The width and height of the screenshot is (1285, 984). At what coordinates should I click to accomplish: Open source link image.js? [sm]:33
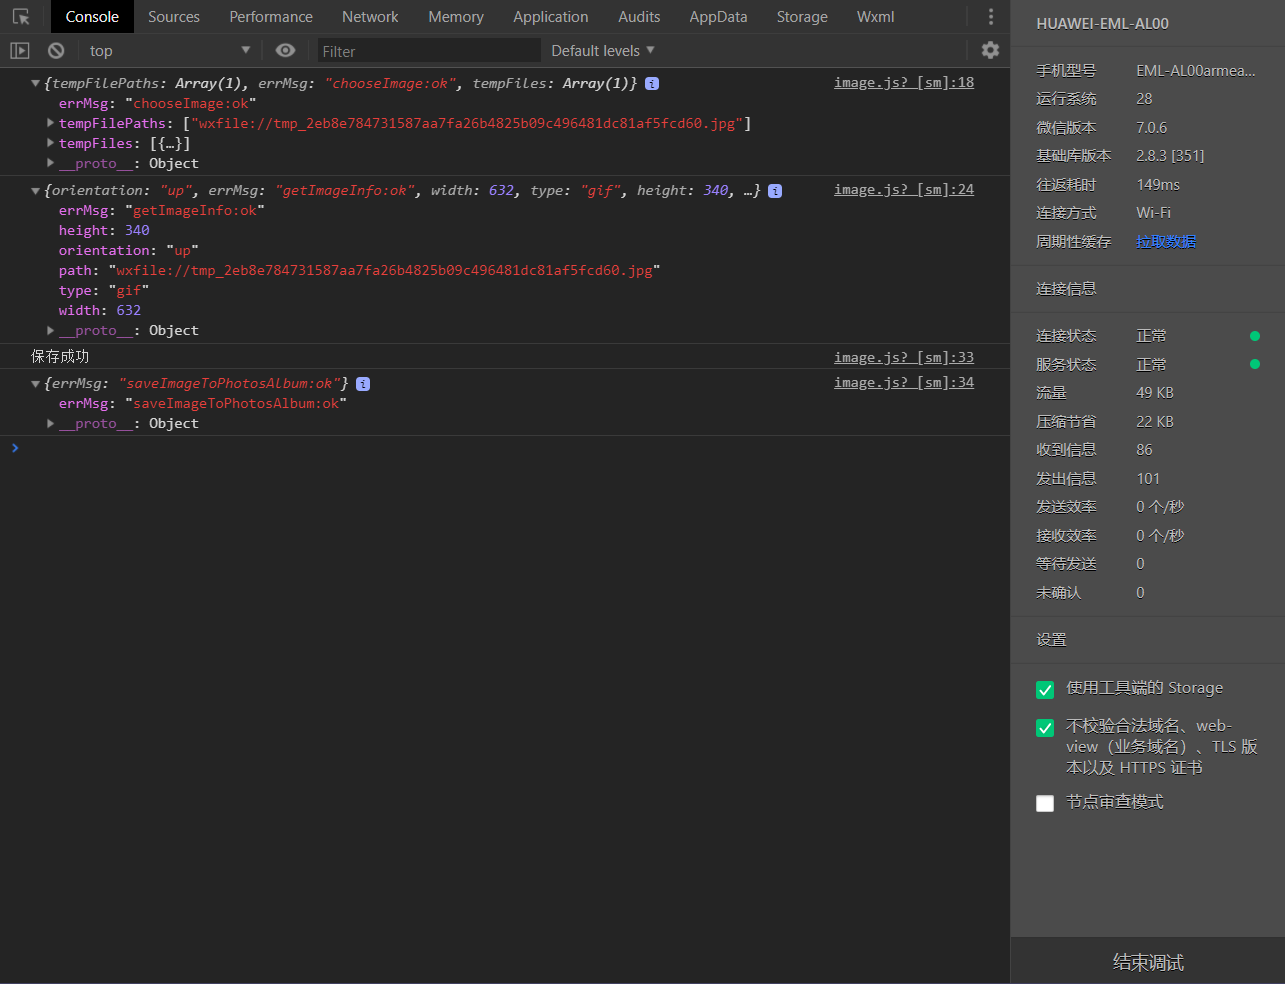point(904,358)
